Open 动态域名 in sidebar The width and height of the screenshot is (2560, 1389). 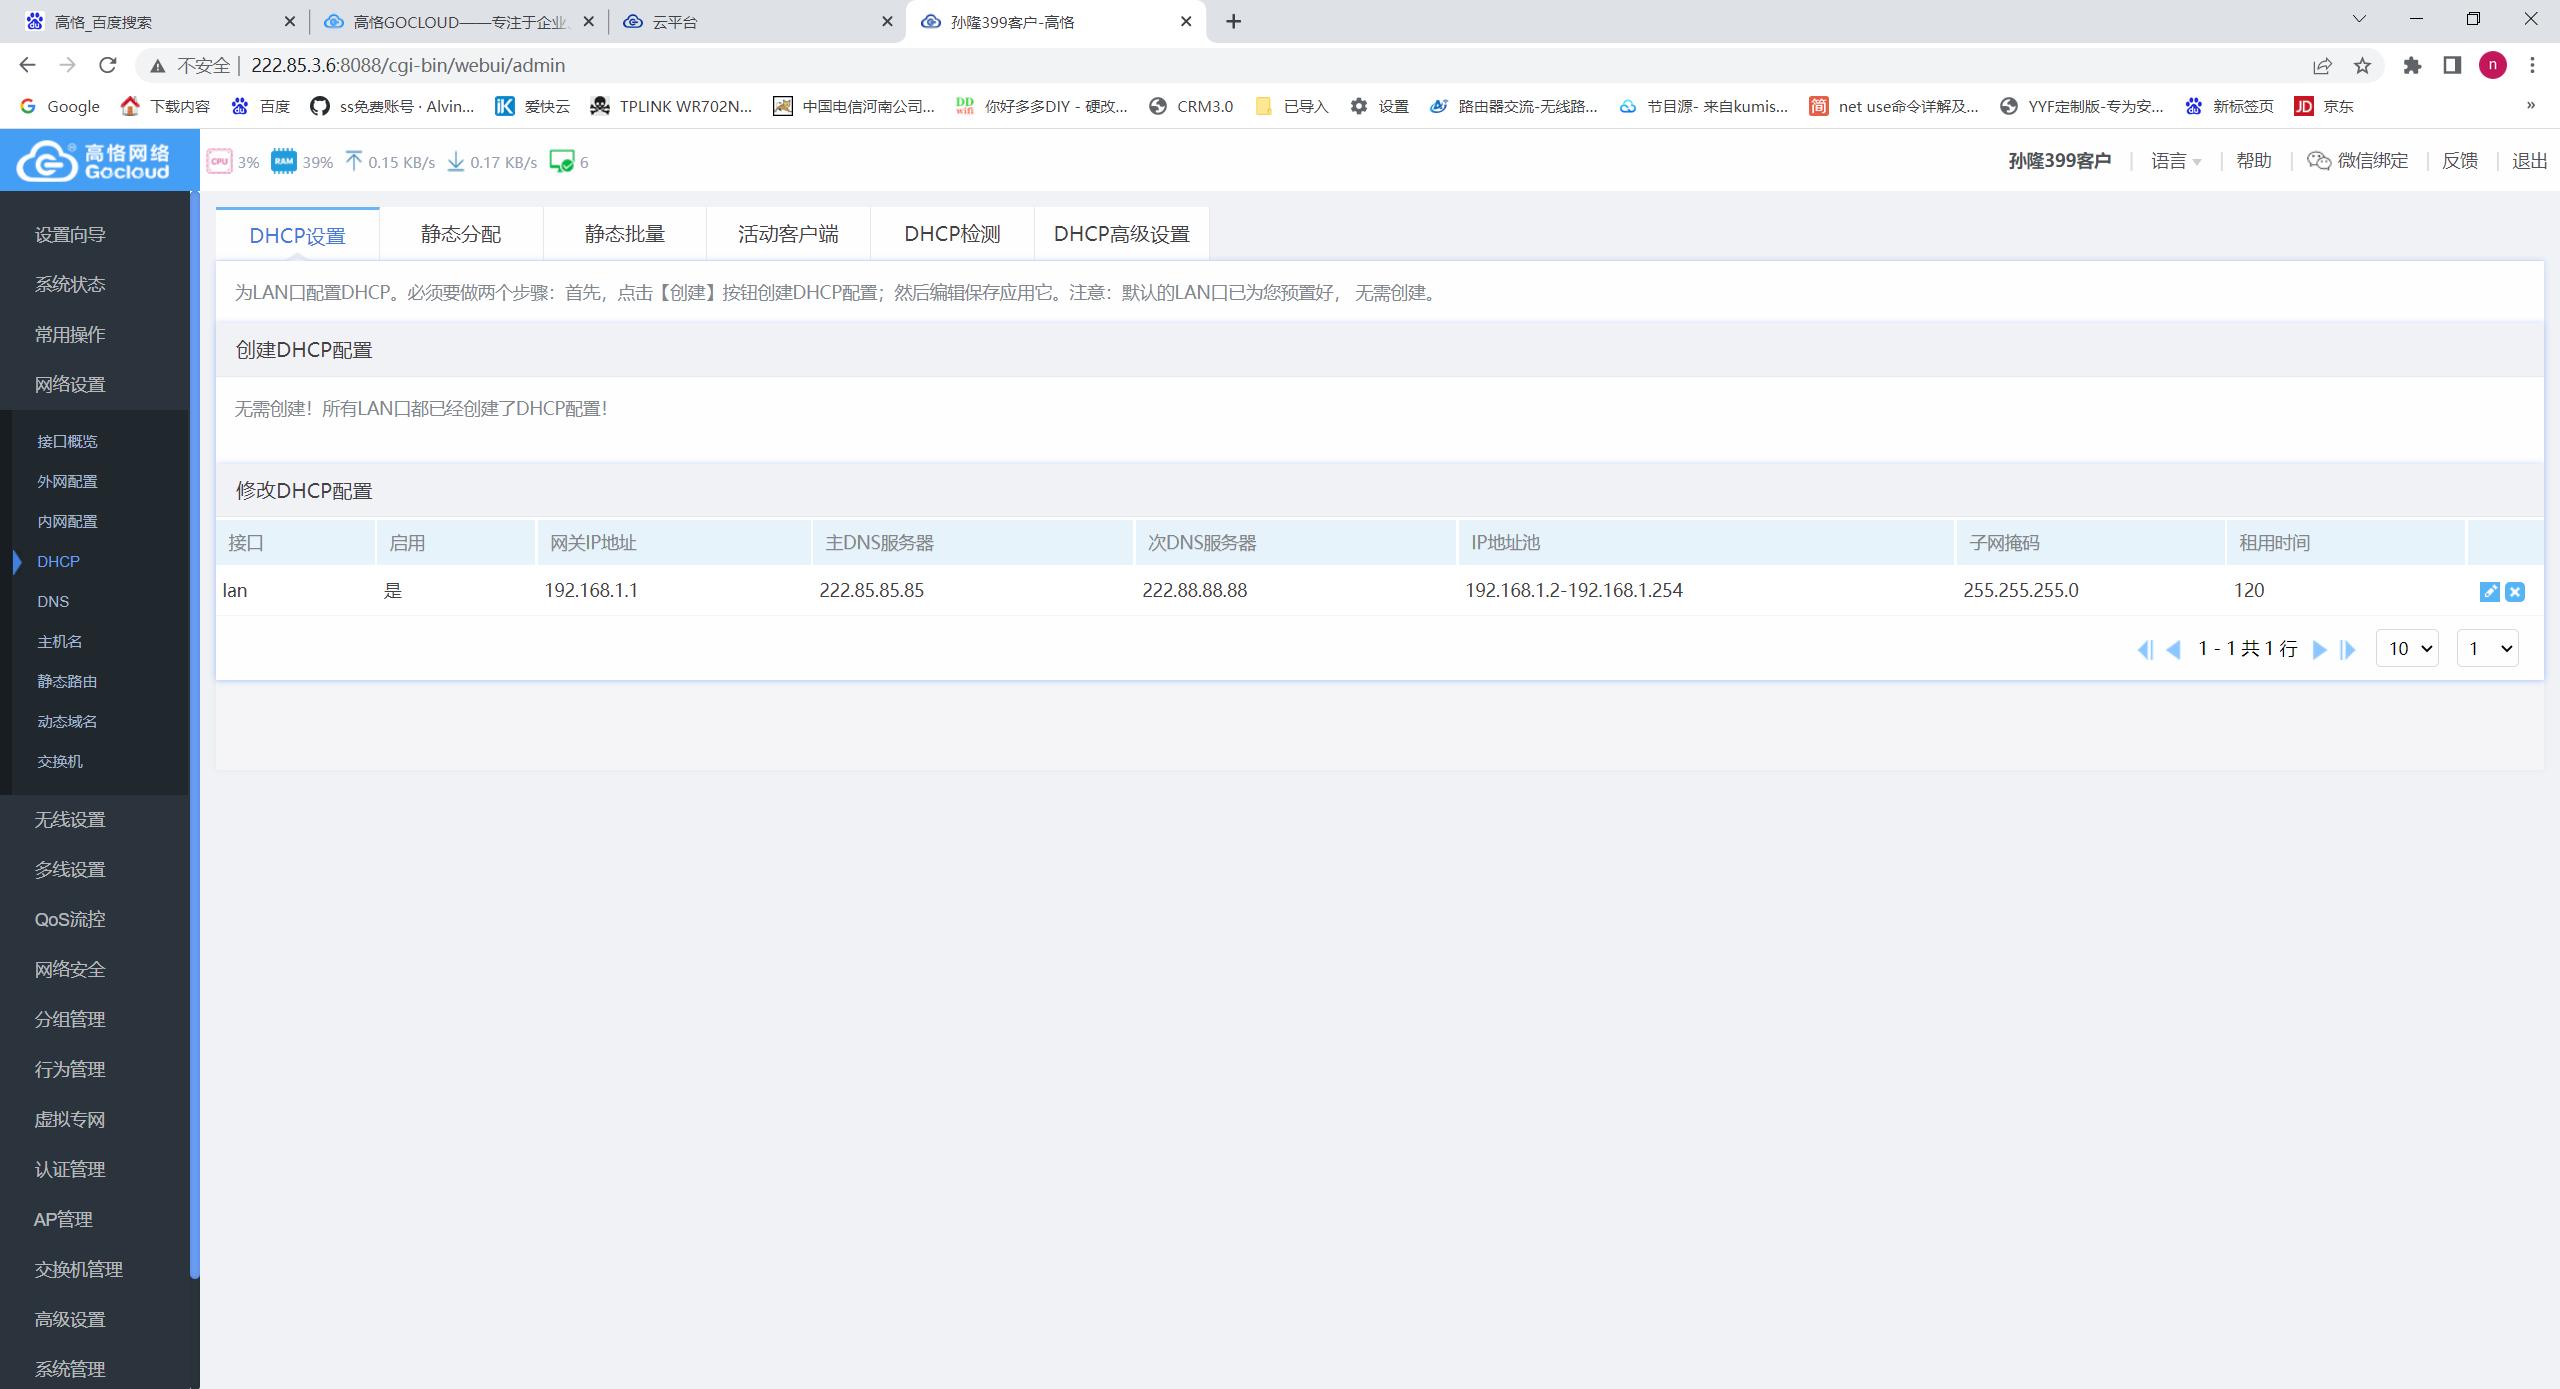tap(67, 721)
